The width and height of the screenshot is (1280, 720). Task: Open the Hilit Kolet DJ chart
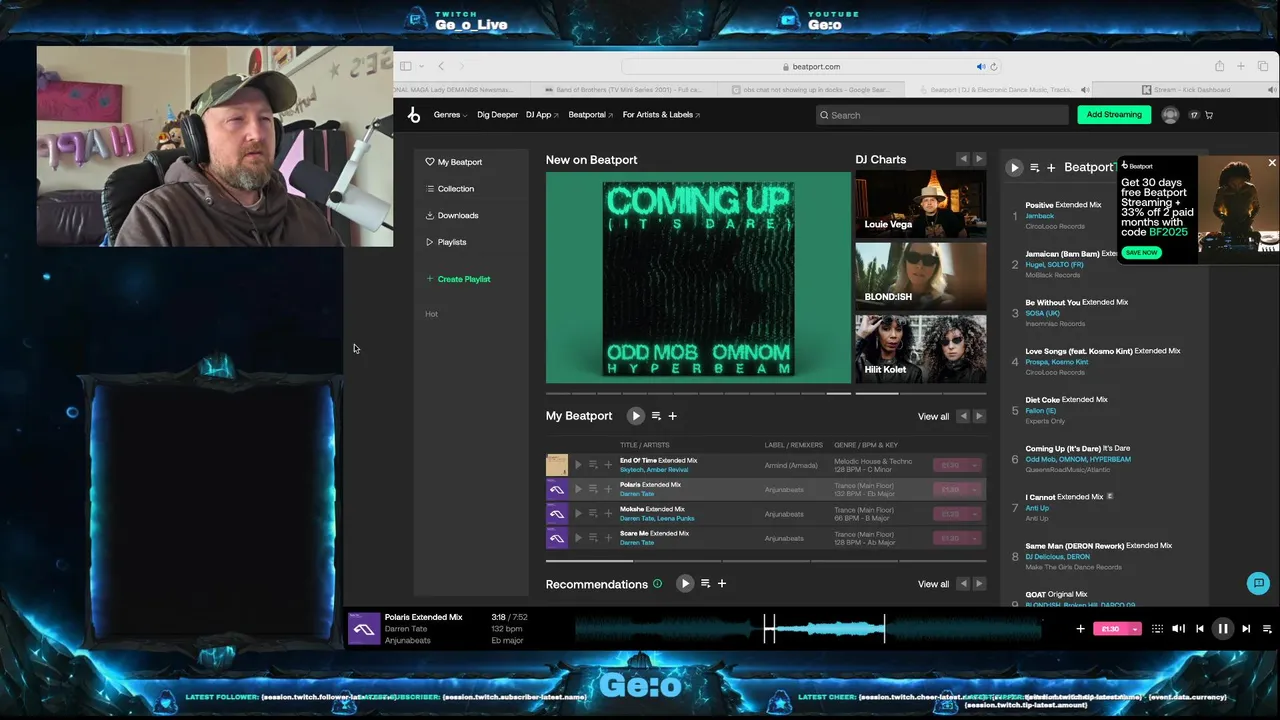tap(920, 348)
